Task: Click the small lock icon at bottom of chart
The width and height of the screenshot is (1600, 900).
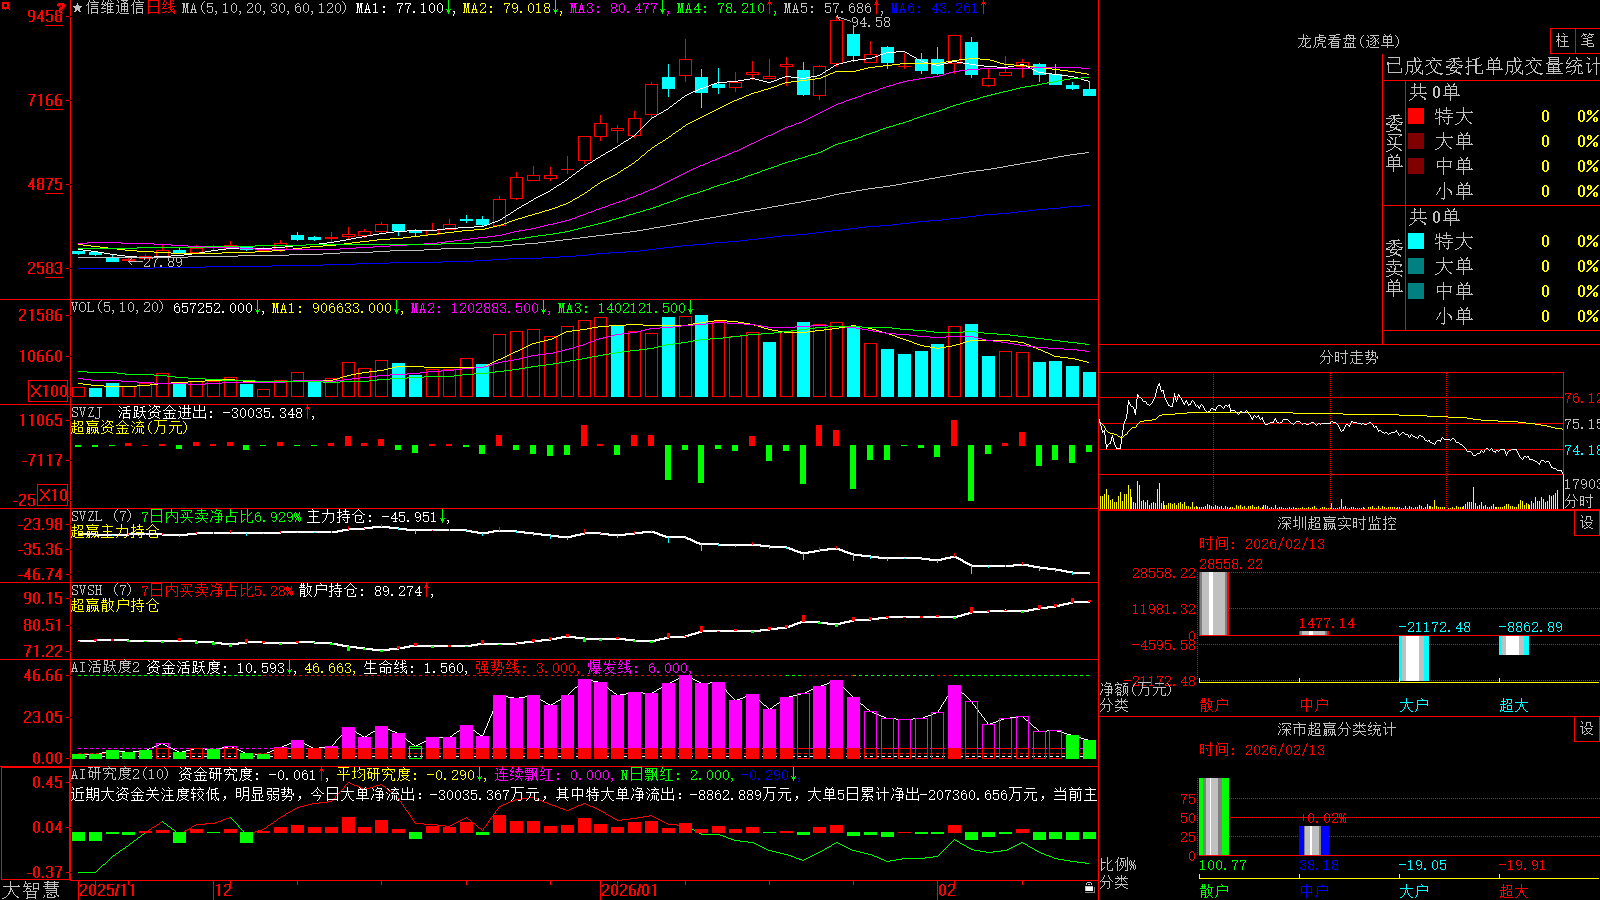Action: coord(1089,887)
